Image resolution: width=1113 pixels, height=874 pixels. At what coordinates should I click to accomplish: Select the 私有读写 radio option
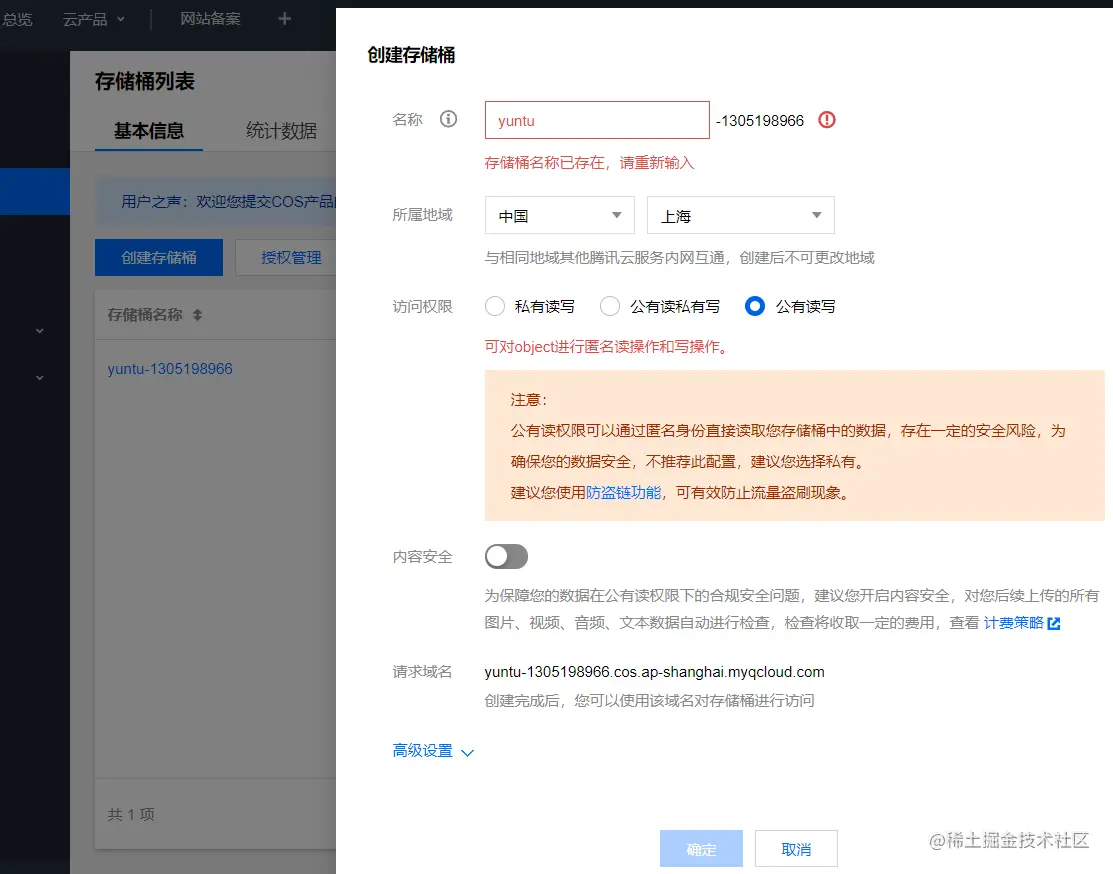495,306
